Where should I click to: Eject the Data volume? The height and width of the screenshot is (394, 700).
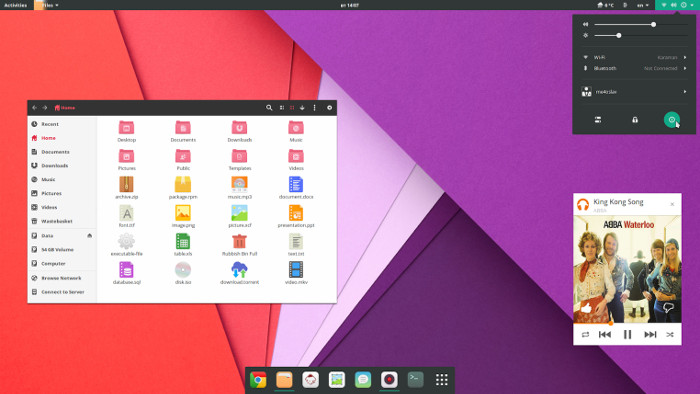[x=90, y=235]
